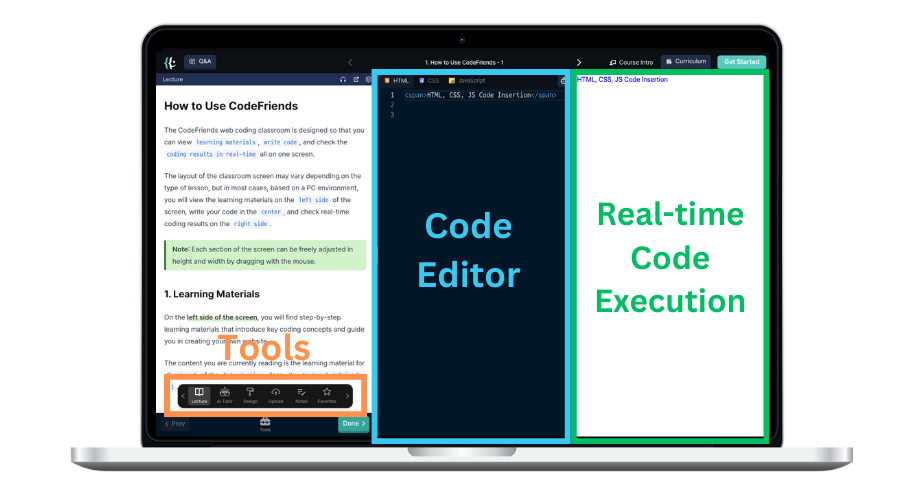922x500 pixels.
Task: Click the Done button
Action: pos(353,424)
